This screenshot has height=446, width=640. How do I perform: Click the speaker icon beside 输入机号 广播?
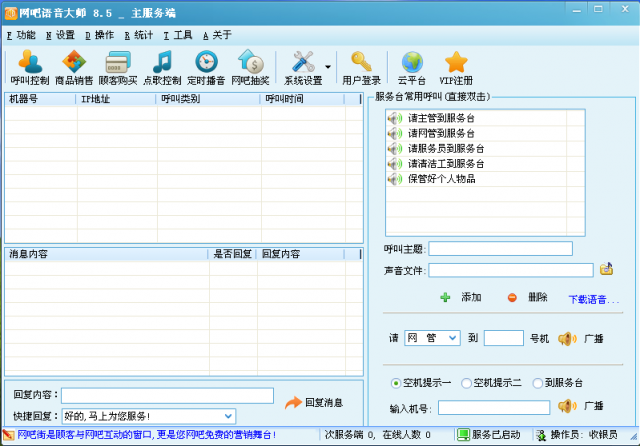(567, 406)
